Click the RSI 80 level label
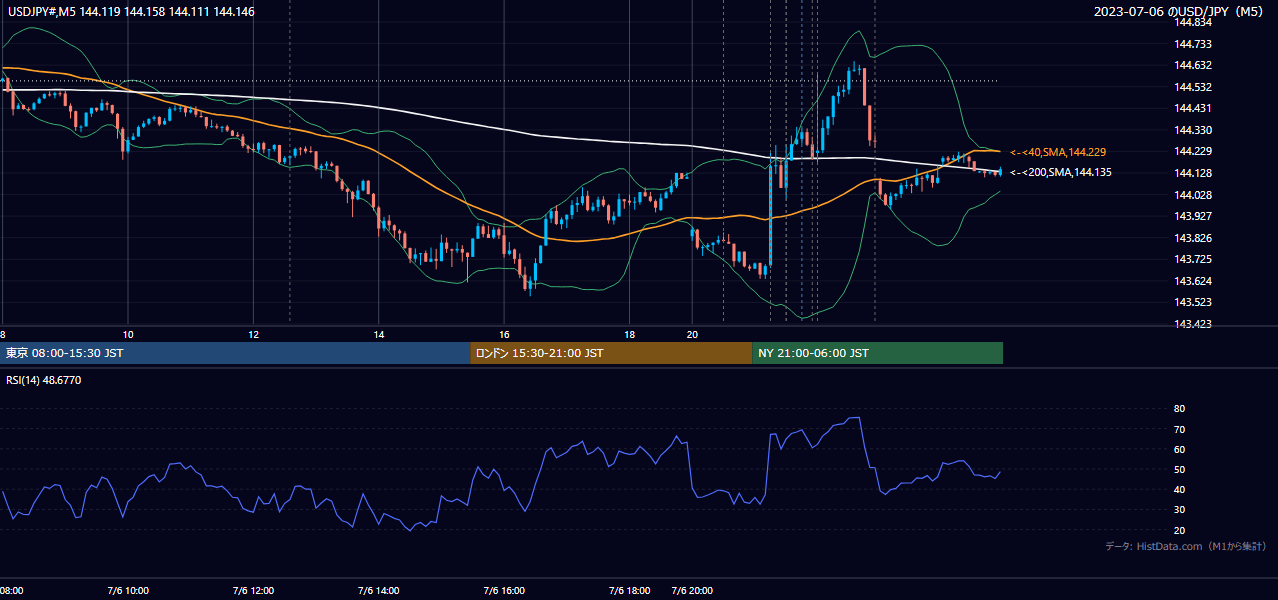This screenshot has width=1278, height=600. [x=1180, y=409]
